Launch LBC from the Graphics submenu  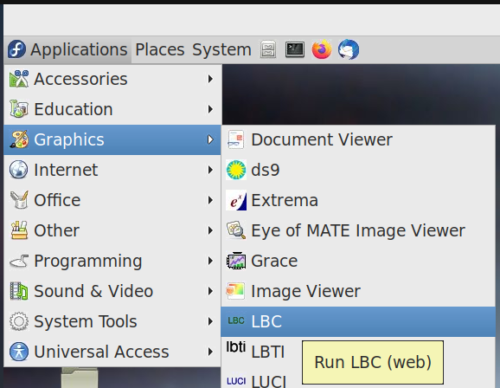358,322
